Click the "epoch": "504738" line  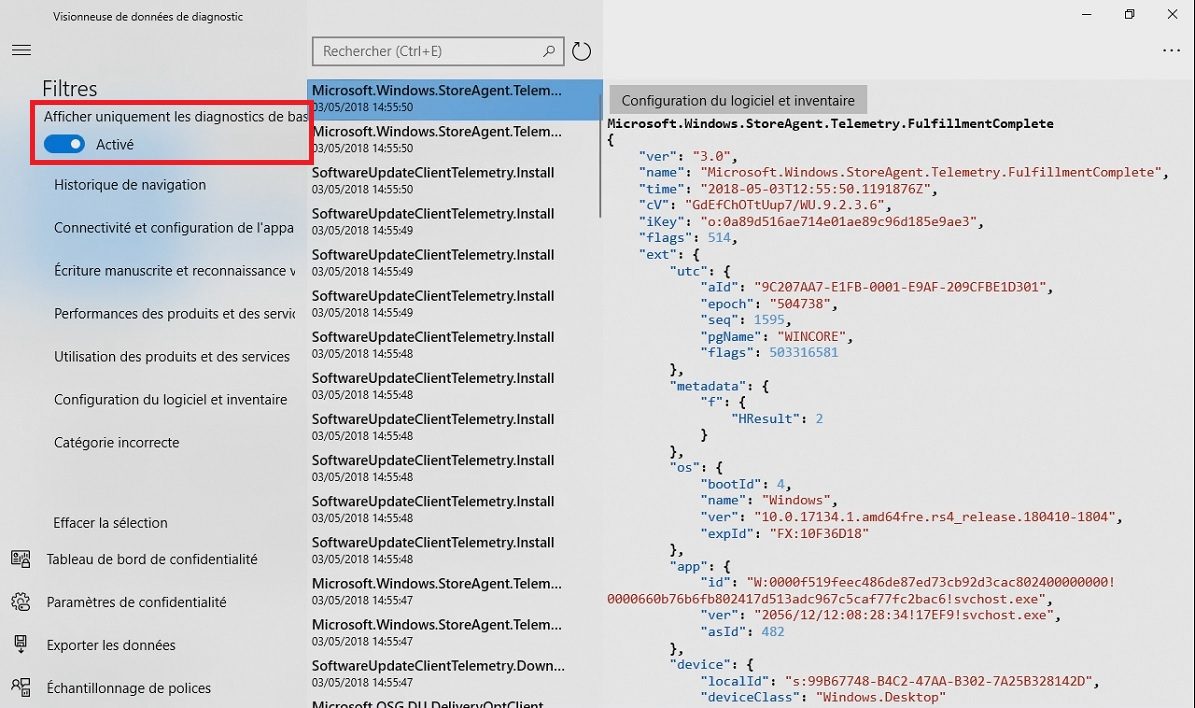pyautogui.click(x=769, y=304)
